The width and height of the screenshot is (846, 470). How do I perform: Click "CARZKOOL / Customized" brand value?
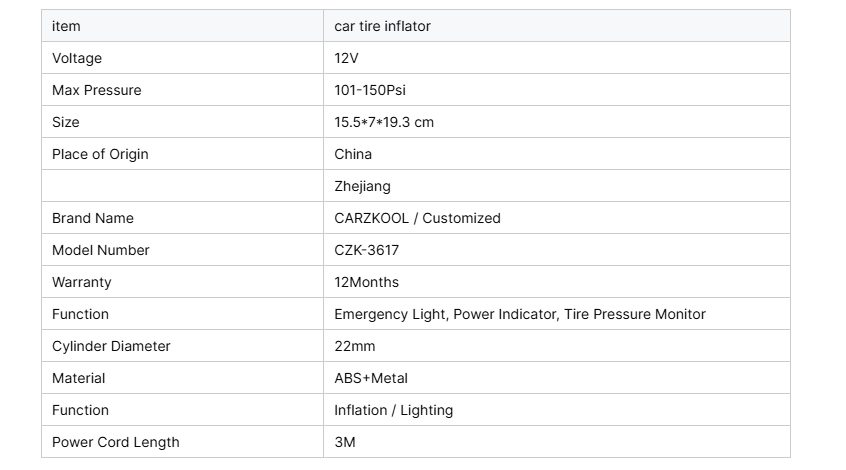click(417, 218)
